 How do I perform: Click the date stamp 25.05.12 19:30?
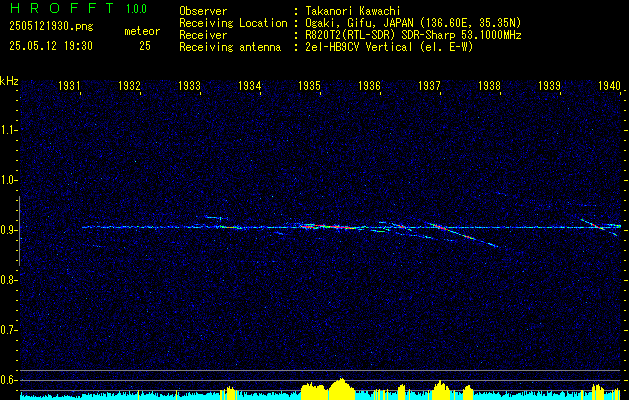pos(51,46)
